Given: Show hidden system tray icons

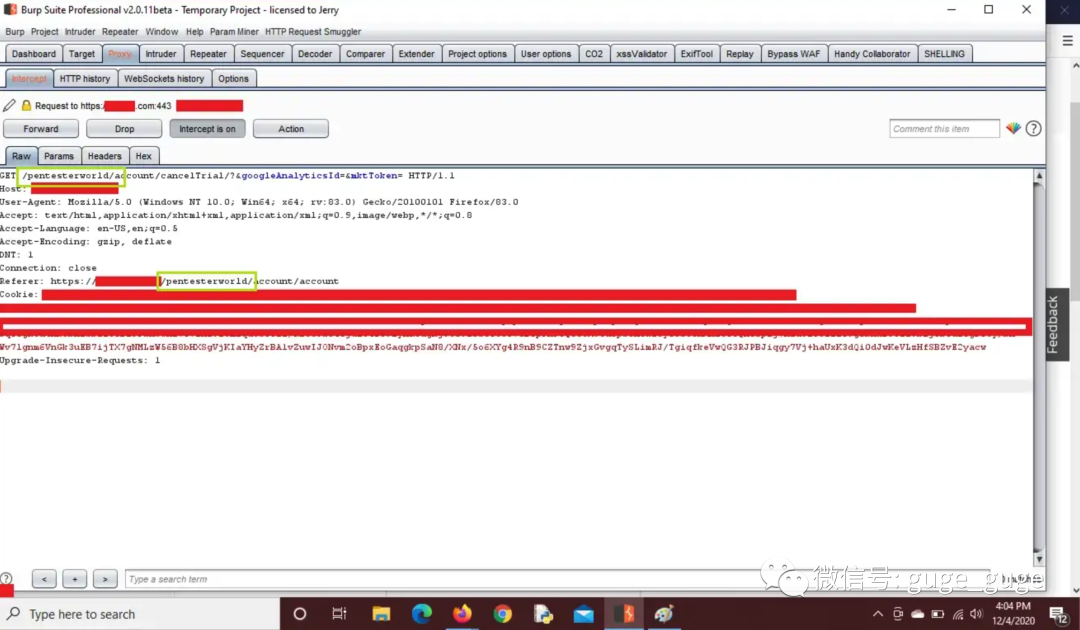Looking at the screenshot, I should pyautogui.click(x=878, y=613).
